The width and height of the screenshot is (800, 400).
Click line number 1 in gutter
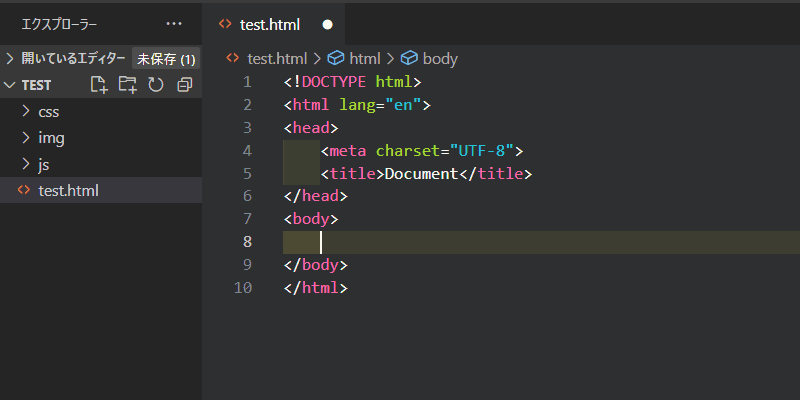pyautogui.click(x=247, y=82)
